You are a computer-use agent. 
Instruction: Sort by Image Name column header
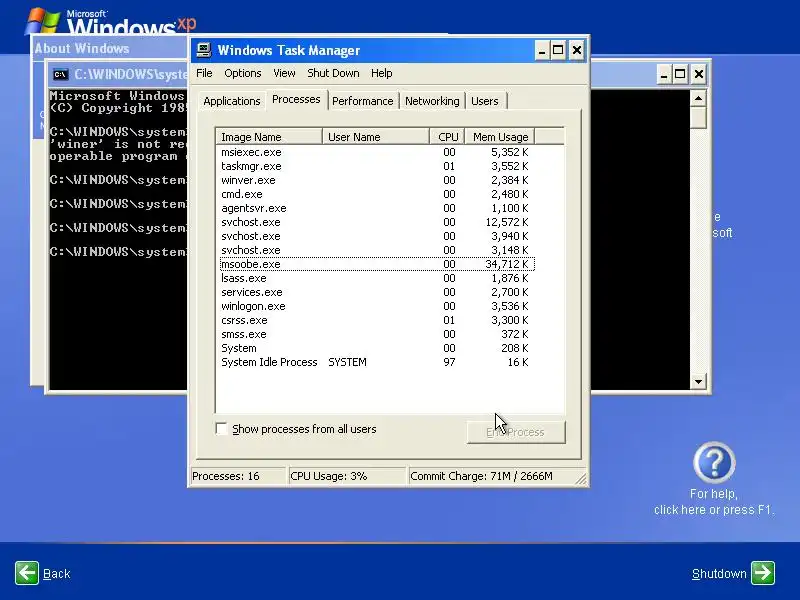coord(268,137)
